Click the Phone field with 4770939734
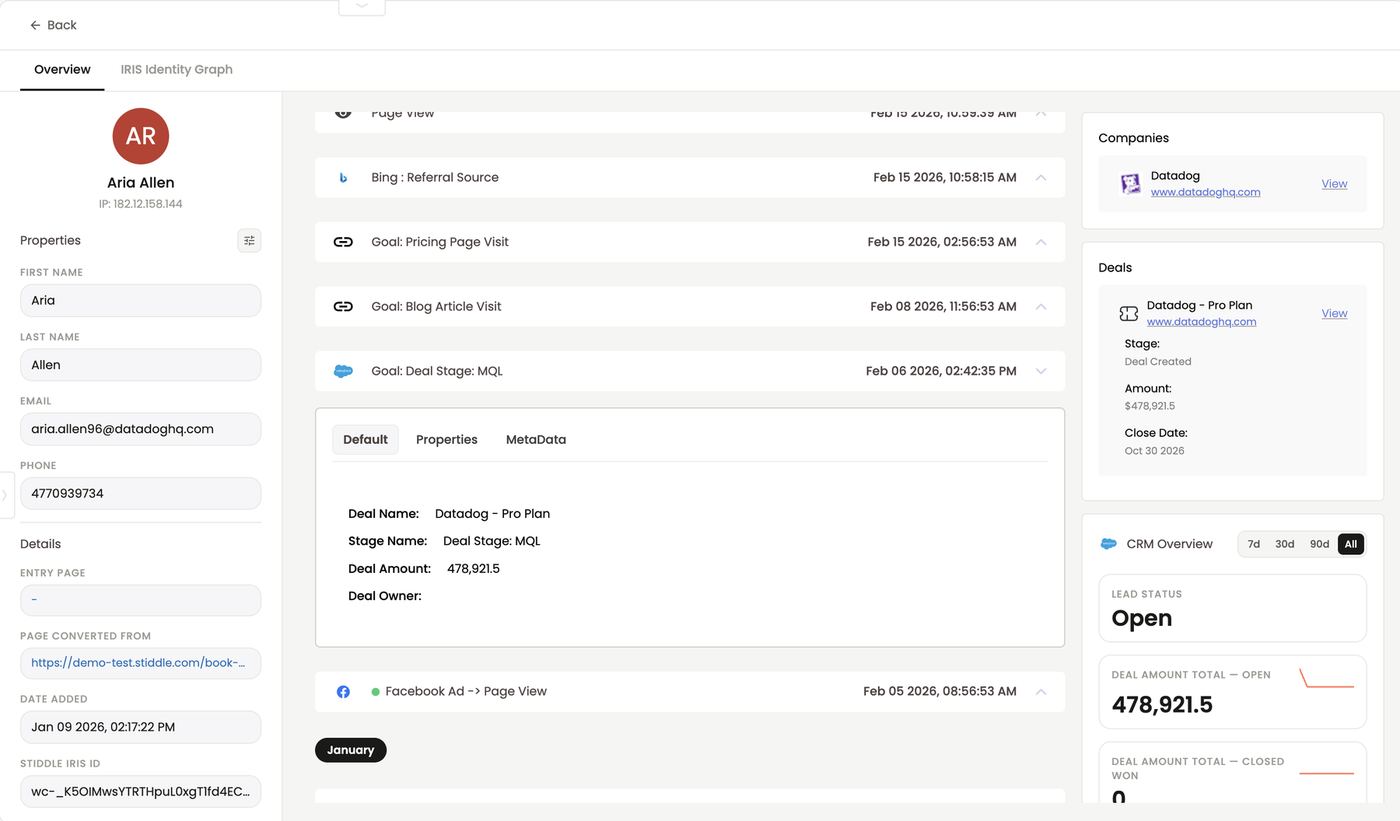 pyautogui.click(x=141, y=494)
